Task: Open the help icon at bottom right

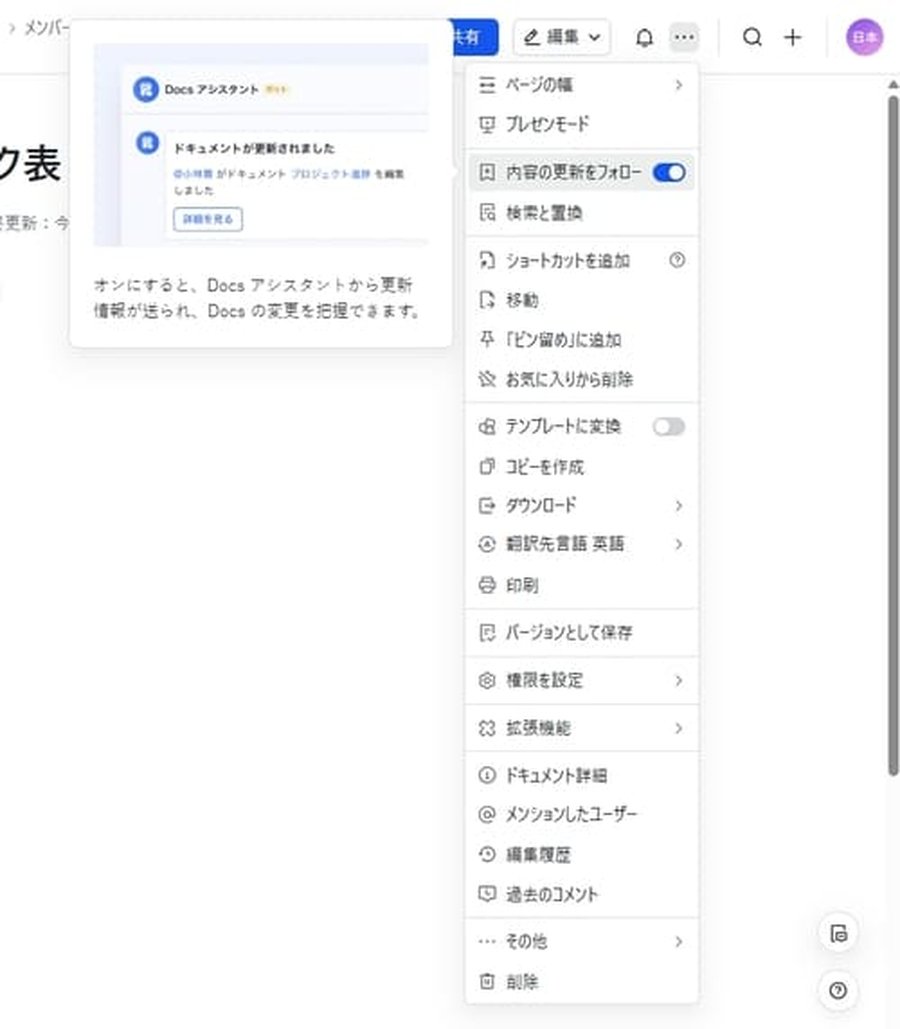Action: point(838,990)
